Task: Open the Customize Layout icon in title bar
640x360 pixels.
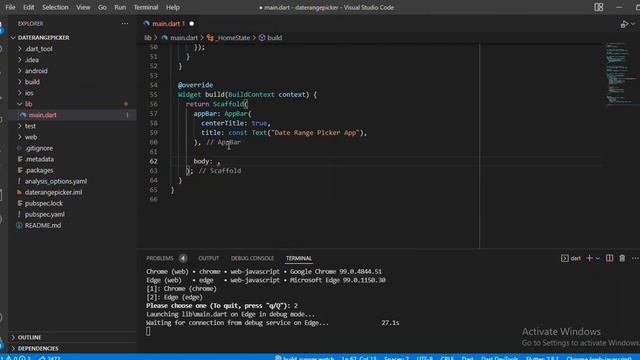Action: (599, 7)
